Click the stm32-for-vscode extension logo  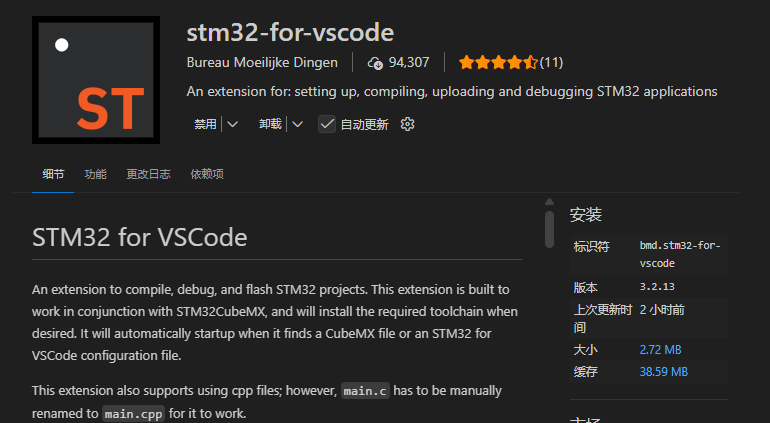(95, 80)
